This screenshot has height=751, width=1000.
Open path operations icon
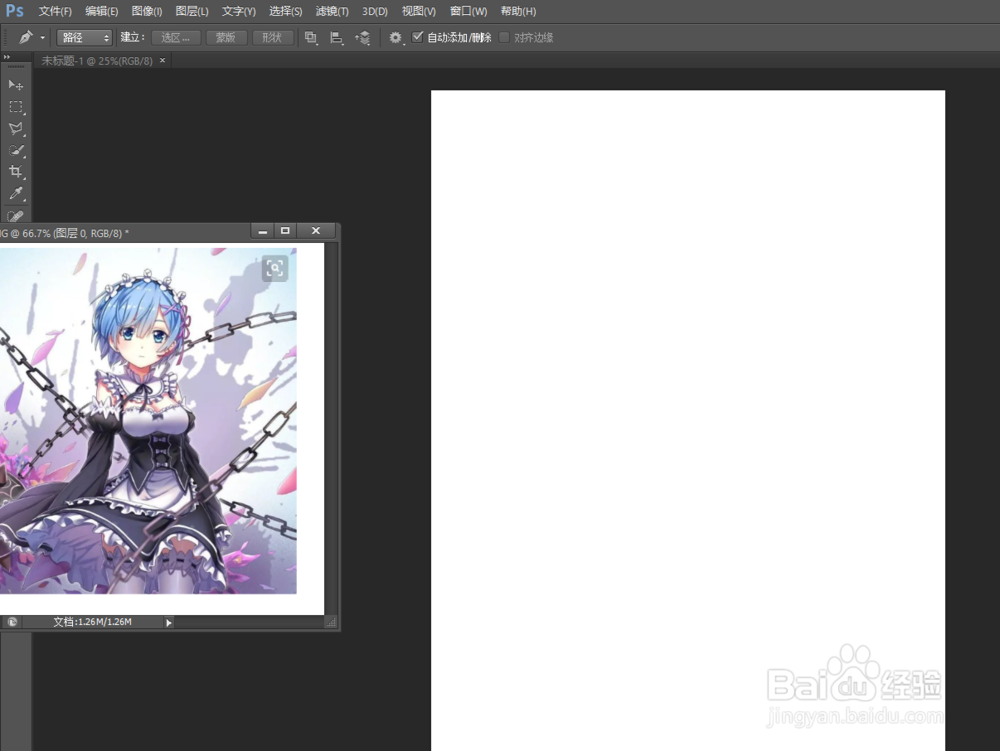tap(311, 38)
